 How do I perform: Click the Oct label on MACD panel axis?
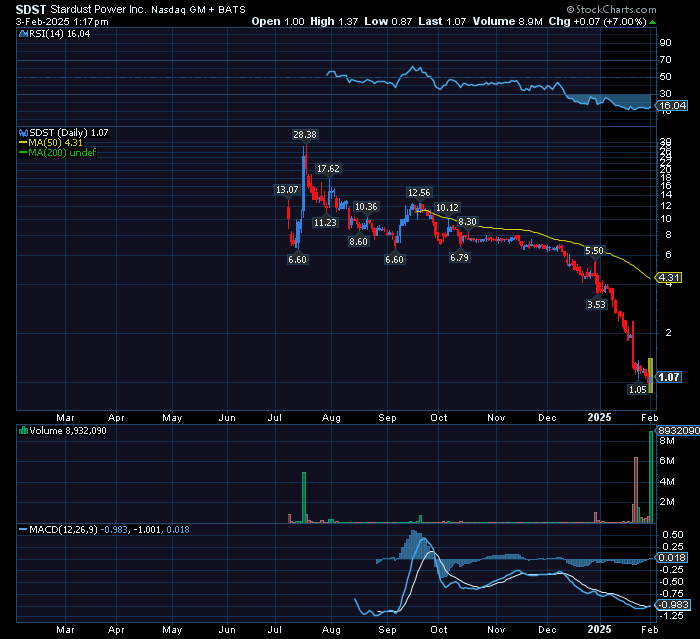coord(438,629)
